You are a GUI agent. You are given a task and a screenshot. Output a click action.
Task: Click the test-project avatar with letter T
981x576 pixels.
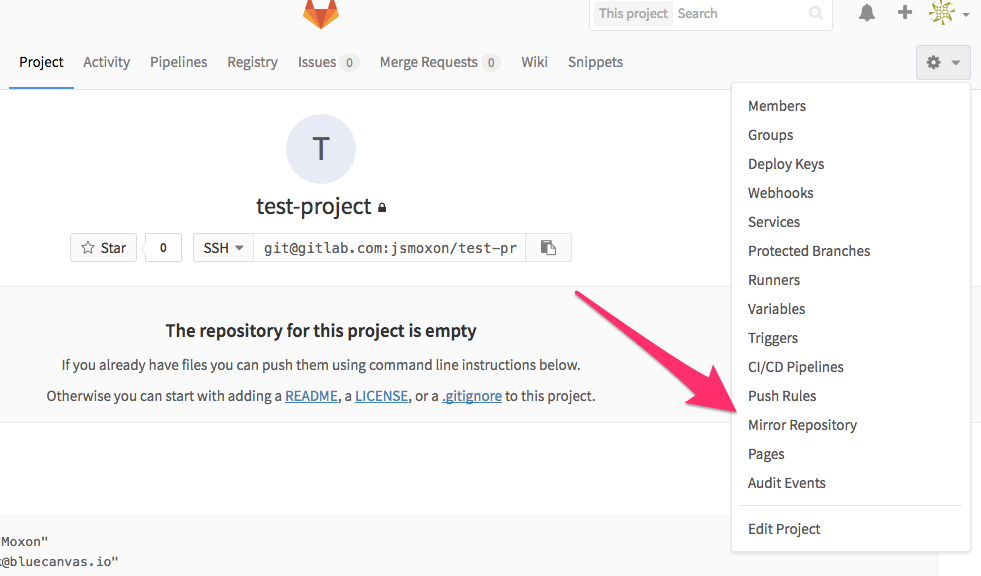pos(320,148)
